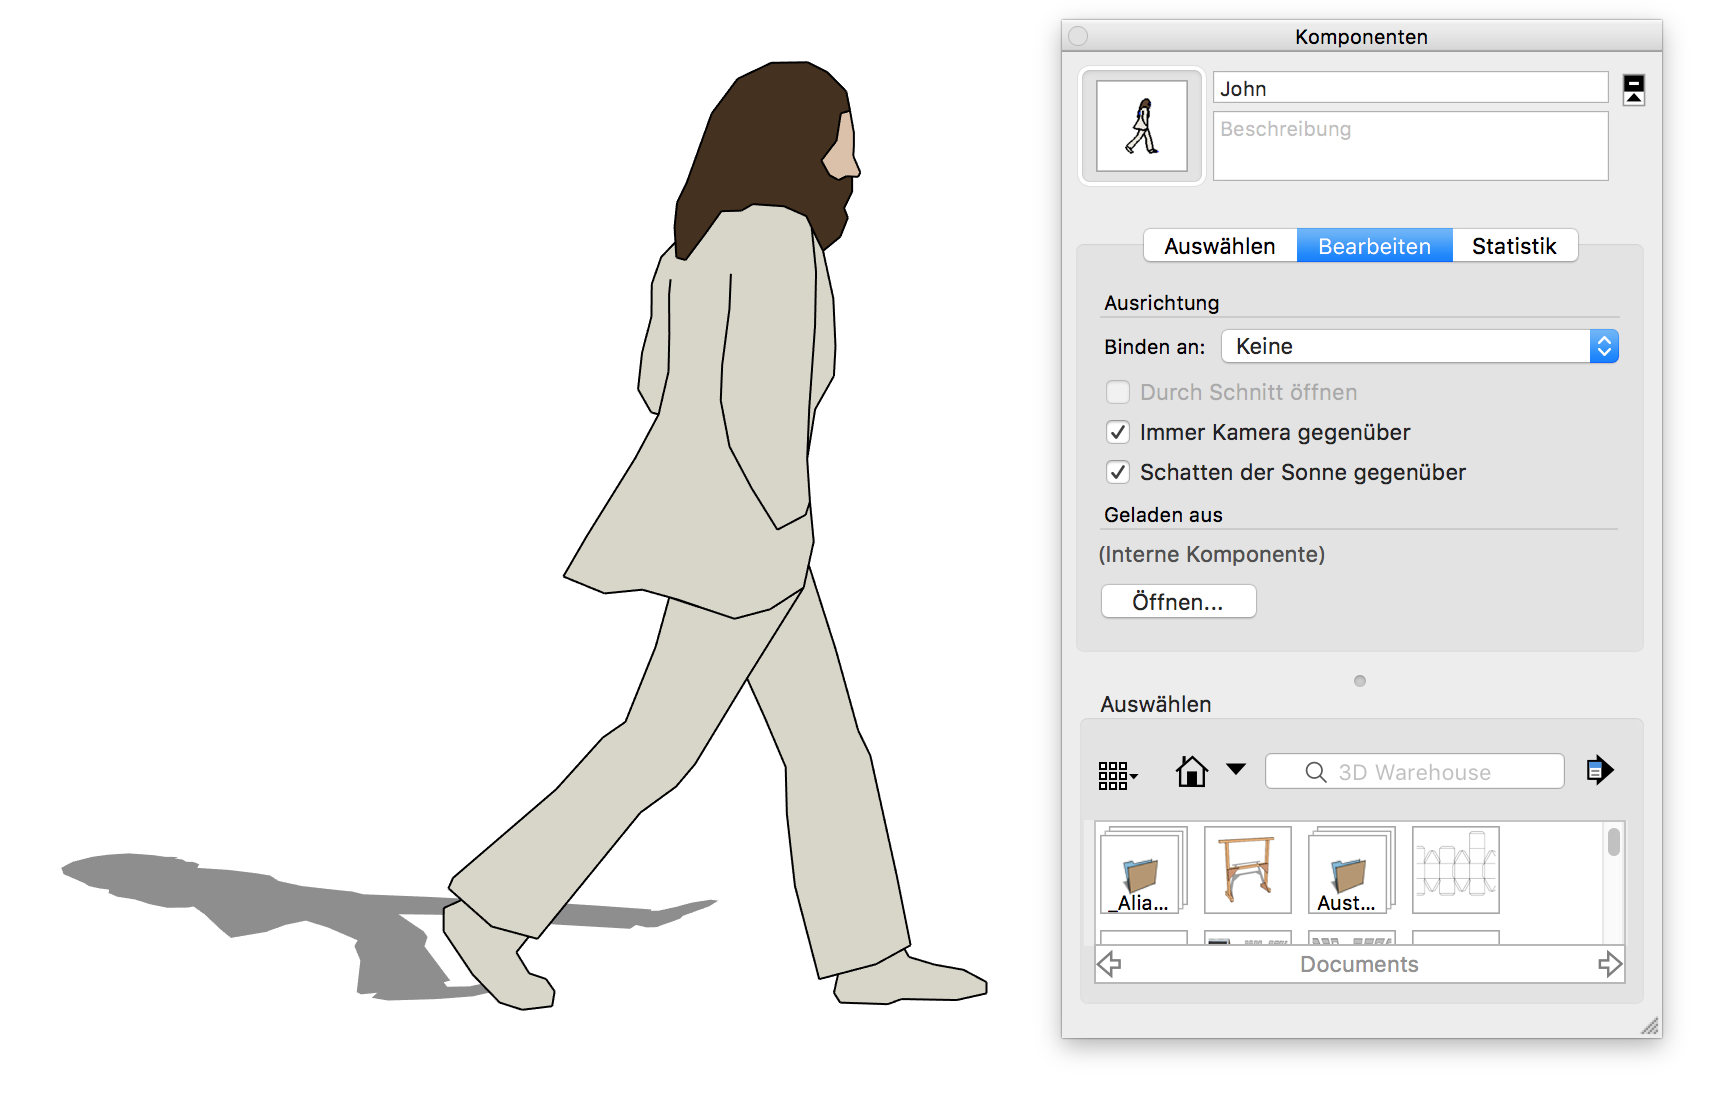Viewport: 1710px width, 1102px height.
Task: Expand the navigation arrow next to house icon
Action: (1236, 769)
